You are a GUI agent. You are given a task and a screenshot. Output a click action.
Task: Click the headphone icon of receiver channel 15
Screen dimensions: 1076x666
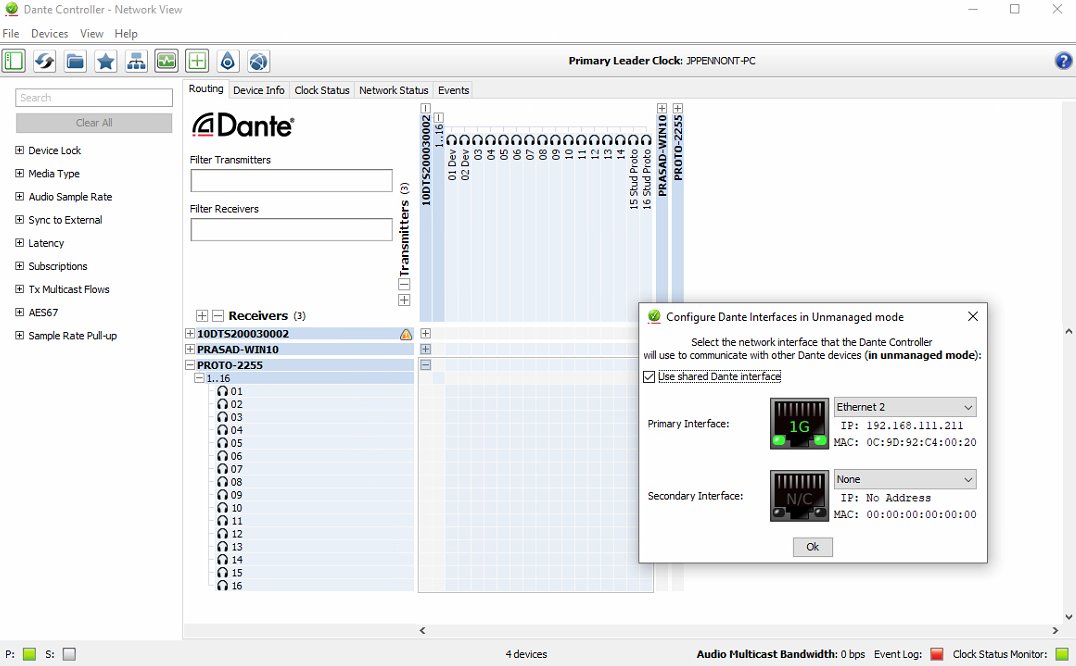(222, 573)
